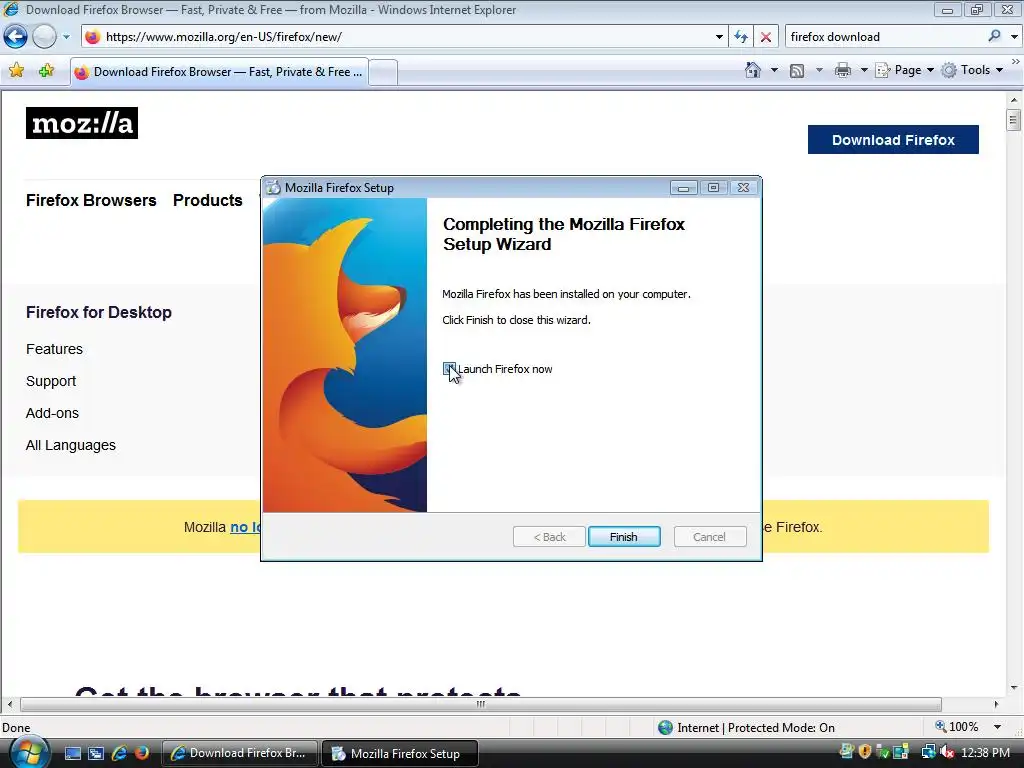
Task: Launch Internet Explorer from quick launch
Action: tap(120, 754)
